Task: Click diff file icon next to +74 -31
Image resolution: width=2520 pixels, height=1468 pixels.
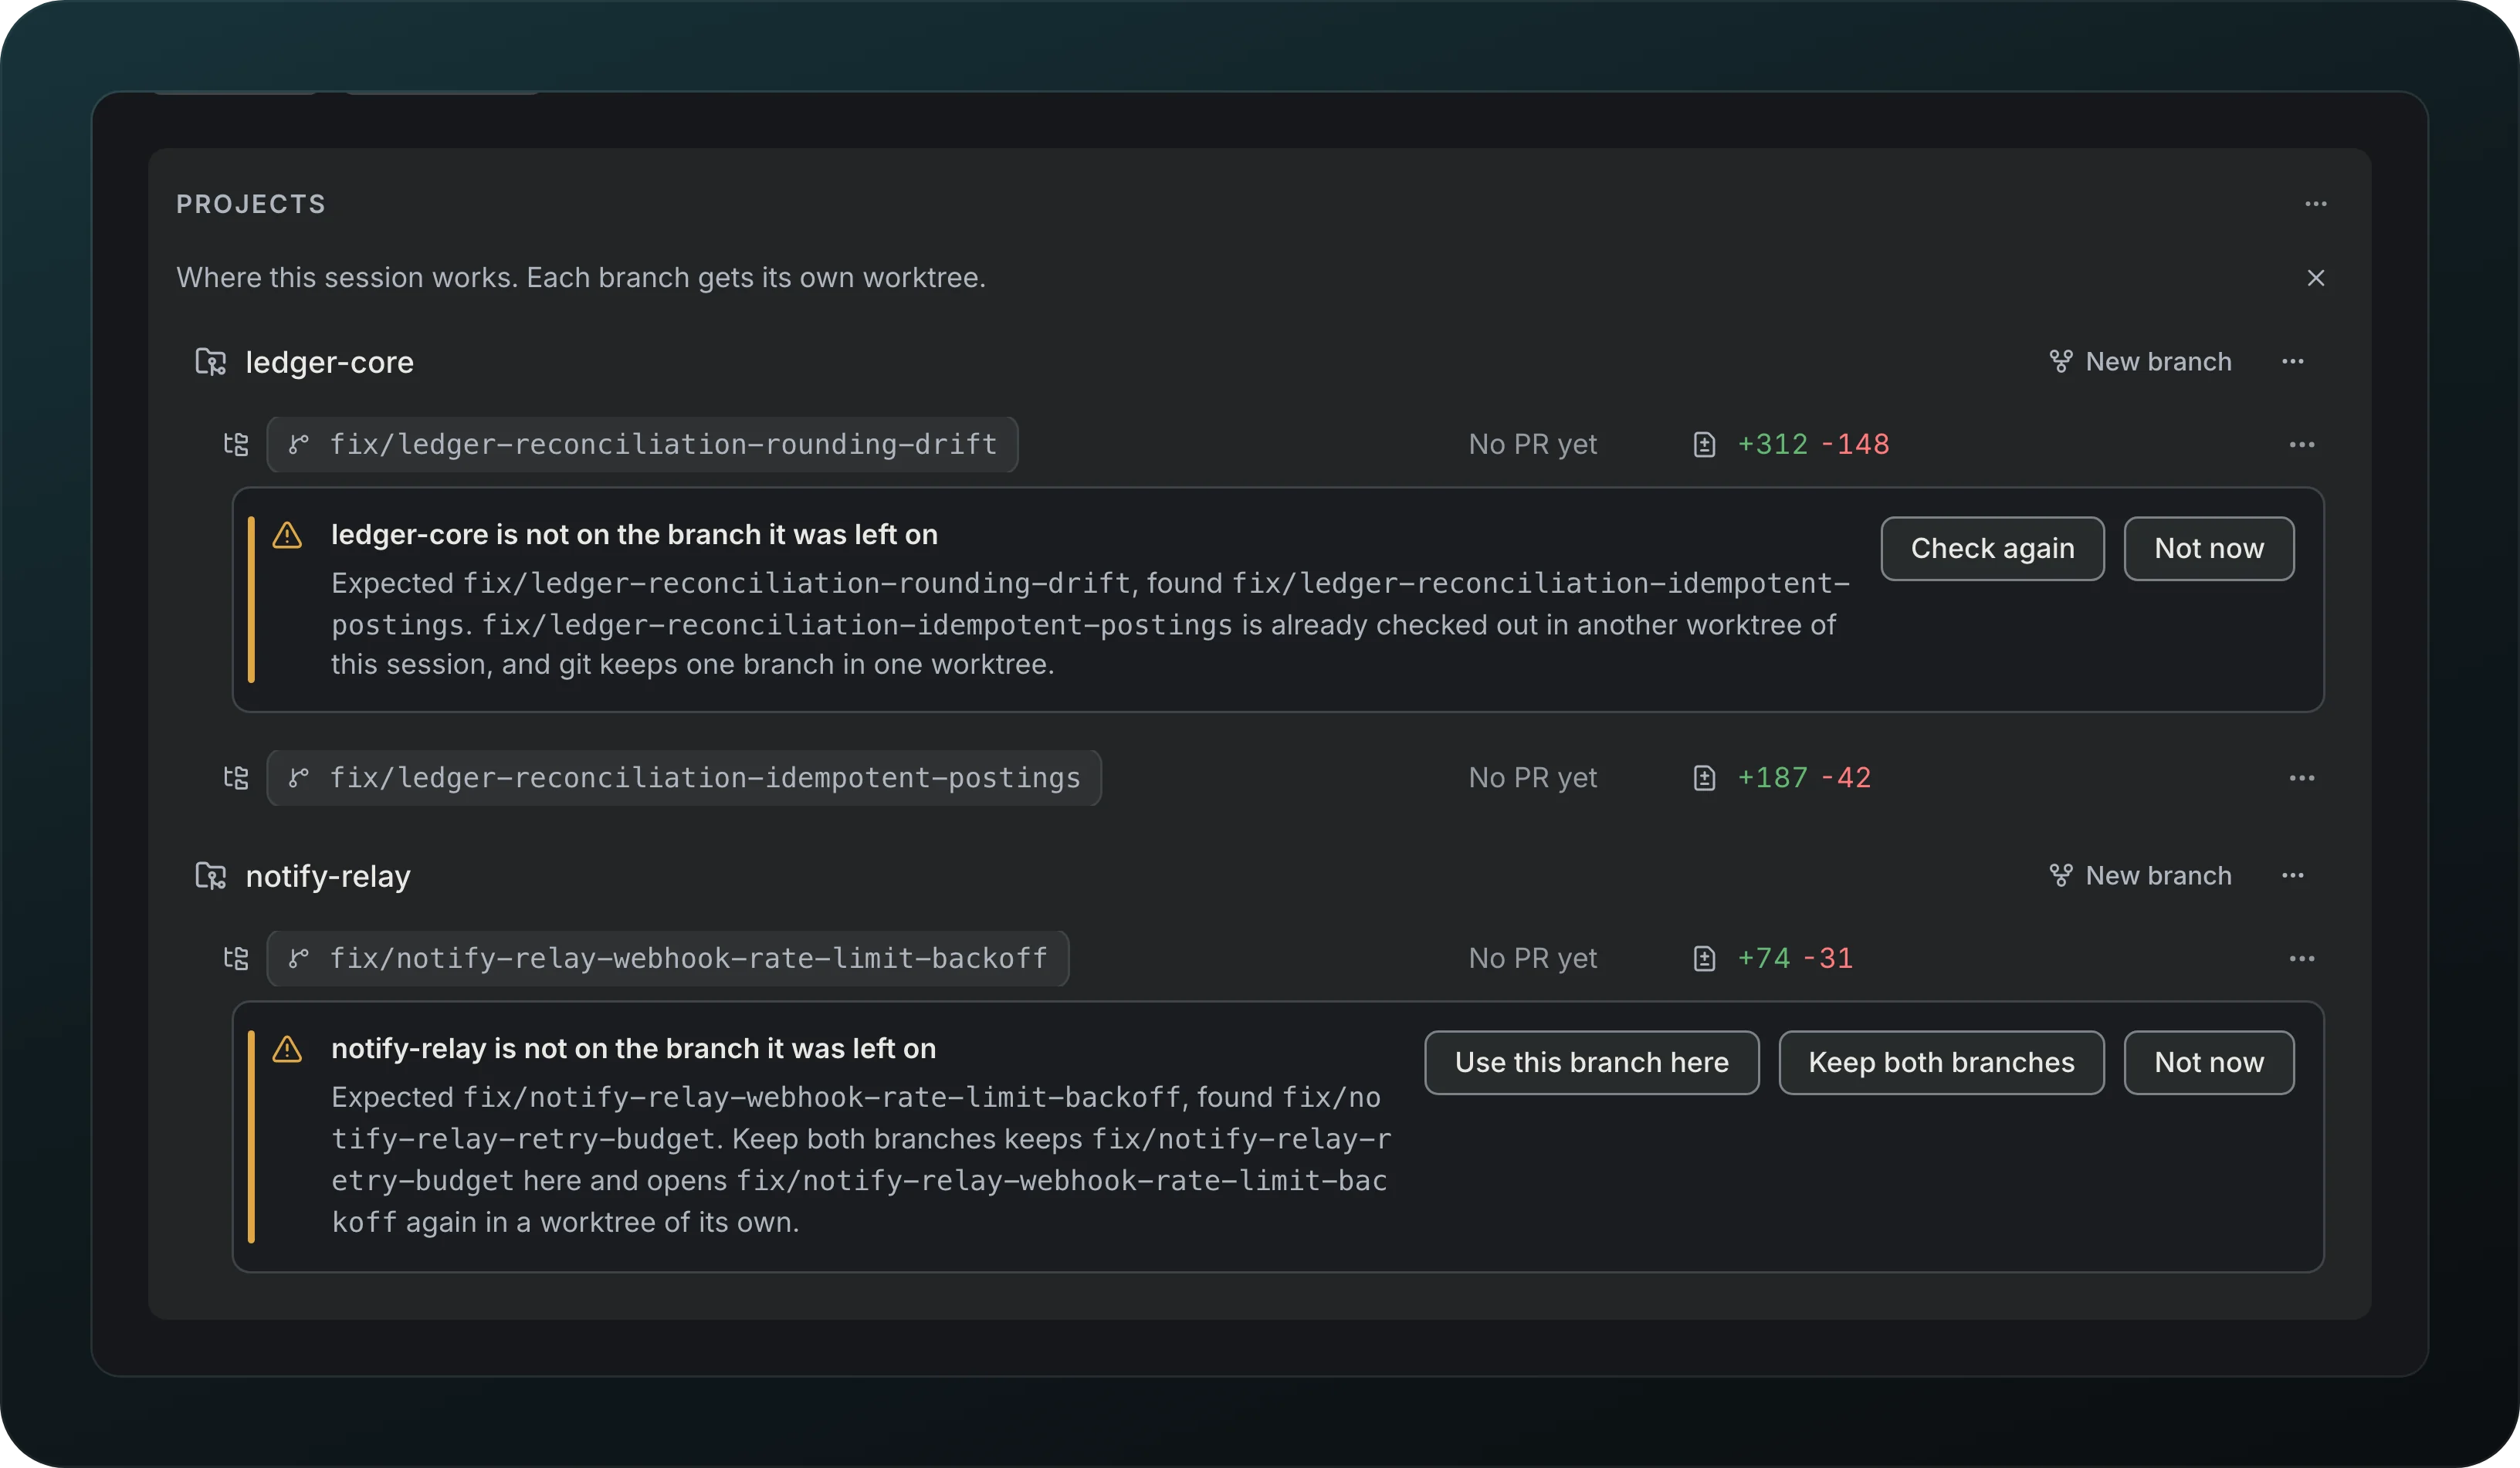Action: click(x=1704, y=958)
